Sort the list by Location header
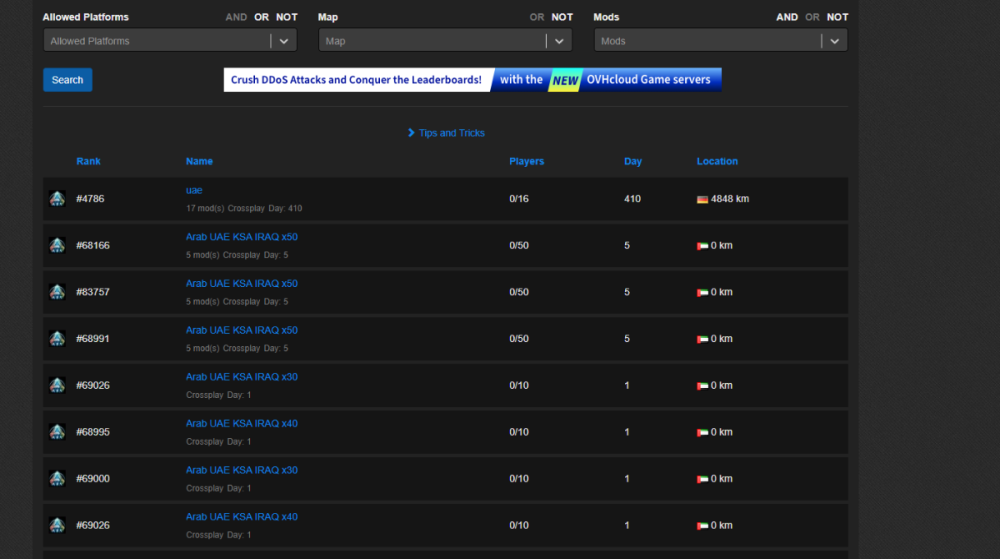The height and width of the screenshot is (559, 1000). pyautogui.click(x=717, y=161)
